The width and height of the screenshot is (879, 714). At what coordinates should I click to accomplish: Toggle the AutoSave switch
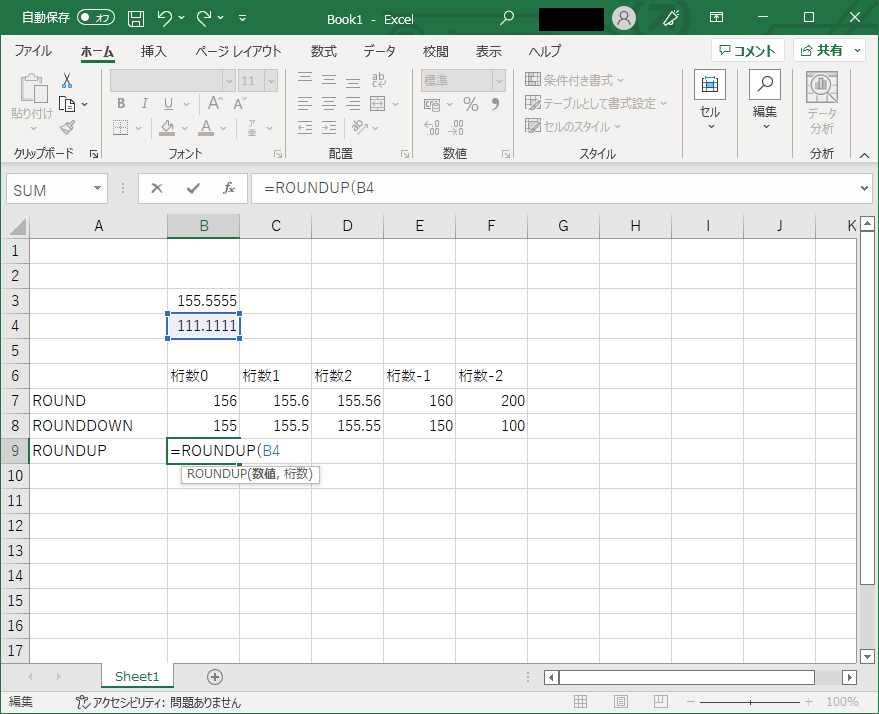(96, 17)
